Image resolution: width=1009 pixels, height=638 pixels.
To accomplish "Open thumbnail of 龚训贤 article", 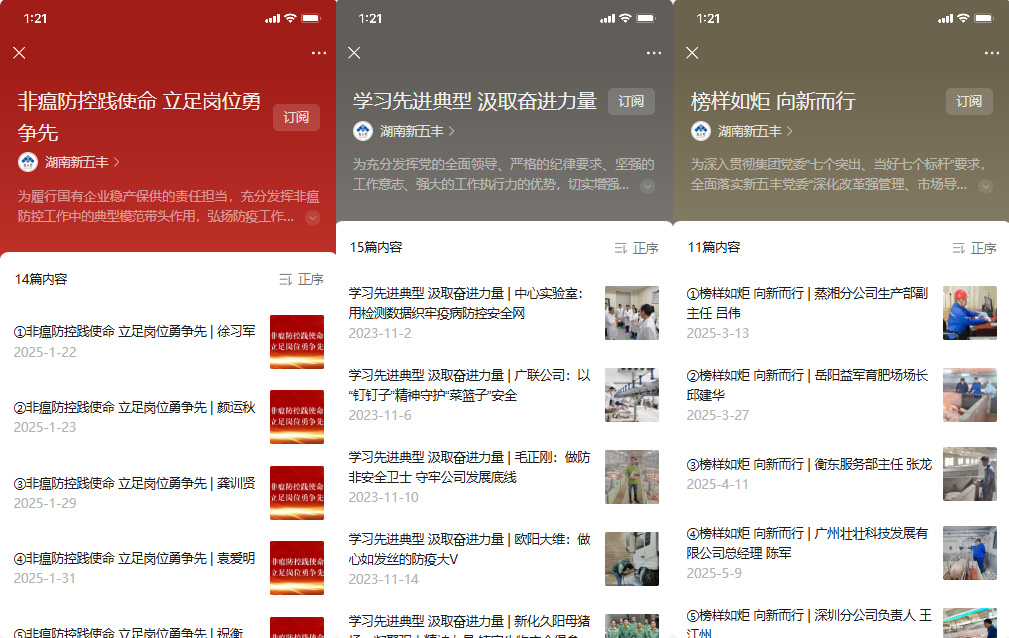I will [297, 493].
